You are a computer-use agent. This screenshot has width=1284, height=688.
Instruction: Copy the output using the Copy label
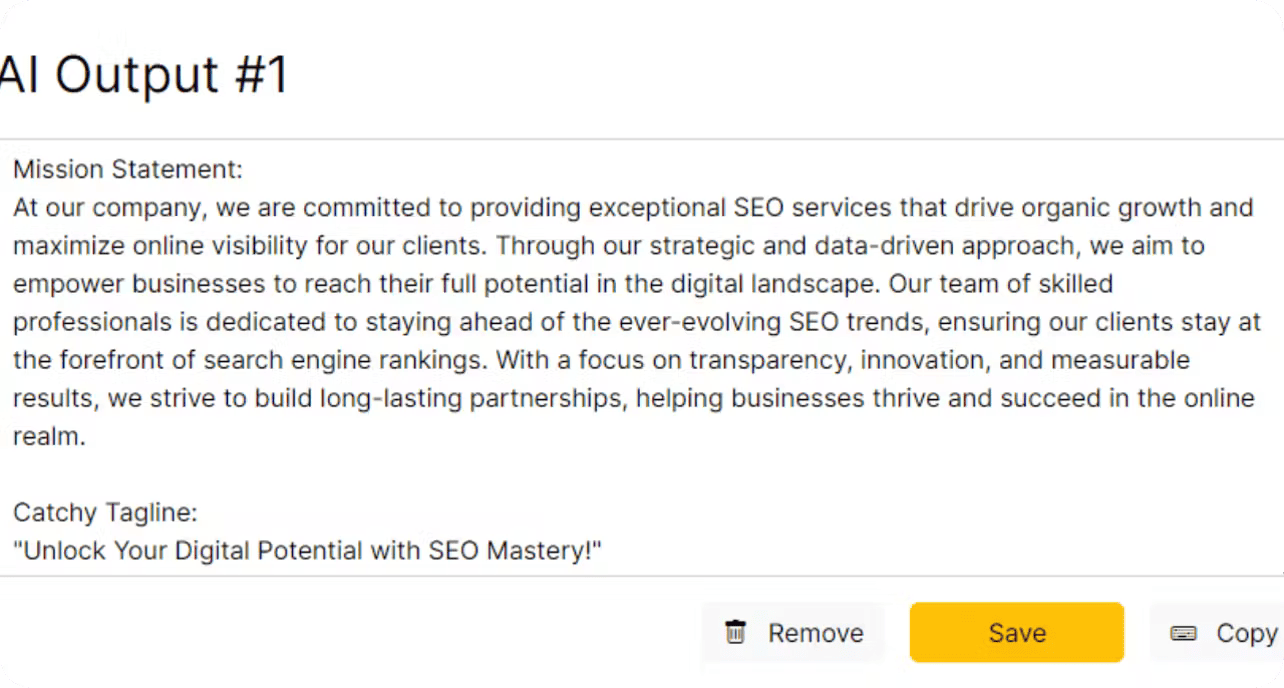1246,633
